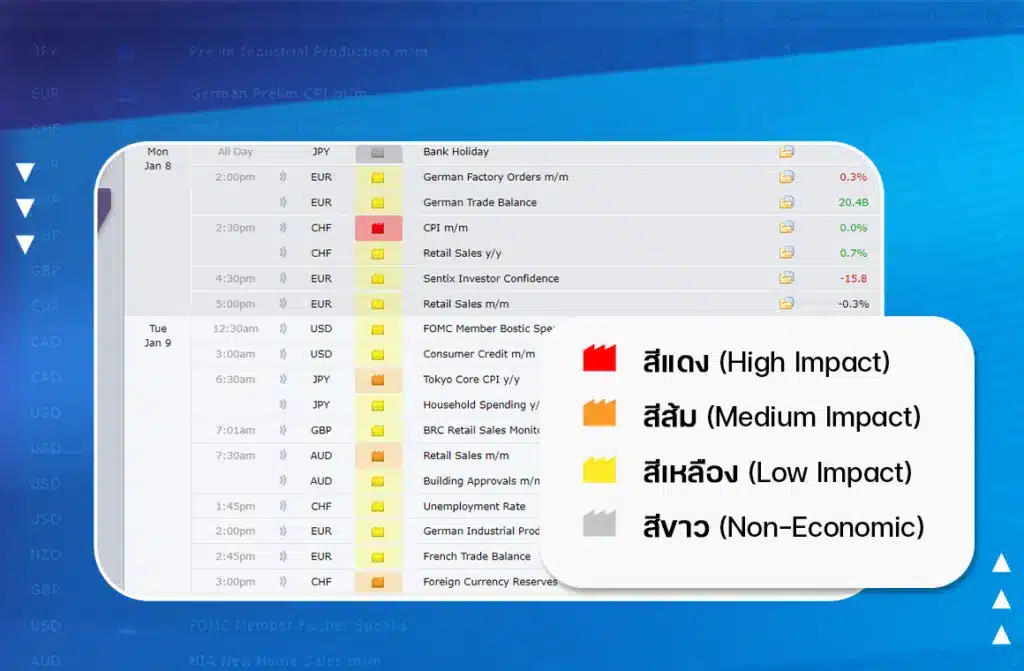The height and width of the screenshot is (671, 1024).
Task: Open detail folder for EUR Retail Sales m/m
Action: point(786,303)
